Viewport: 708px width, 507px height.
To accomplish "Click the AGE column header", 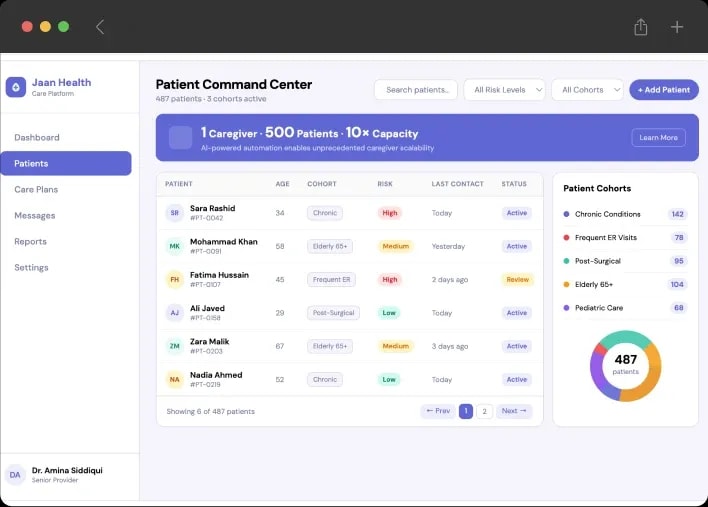I will (x=283, y=184).
